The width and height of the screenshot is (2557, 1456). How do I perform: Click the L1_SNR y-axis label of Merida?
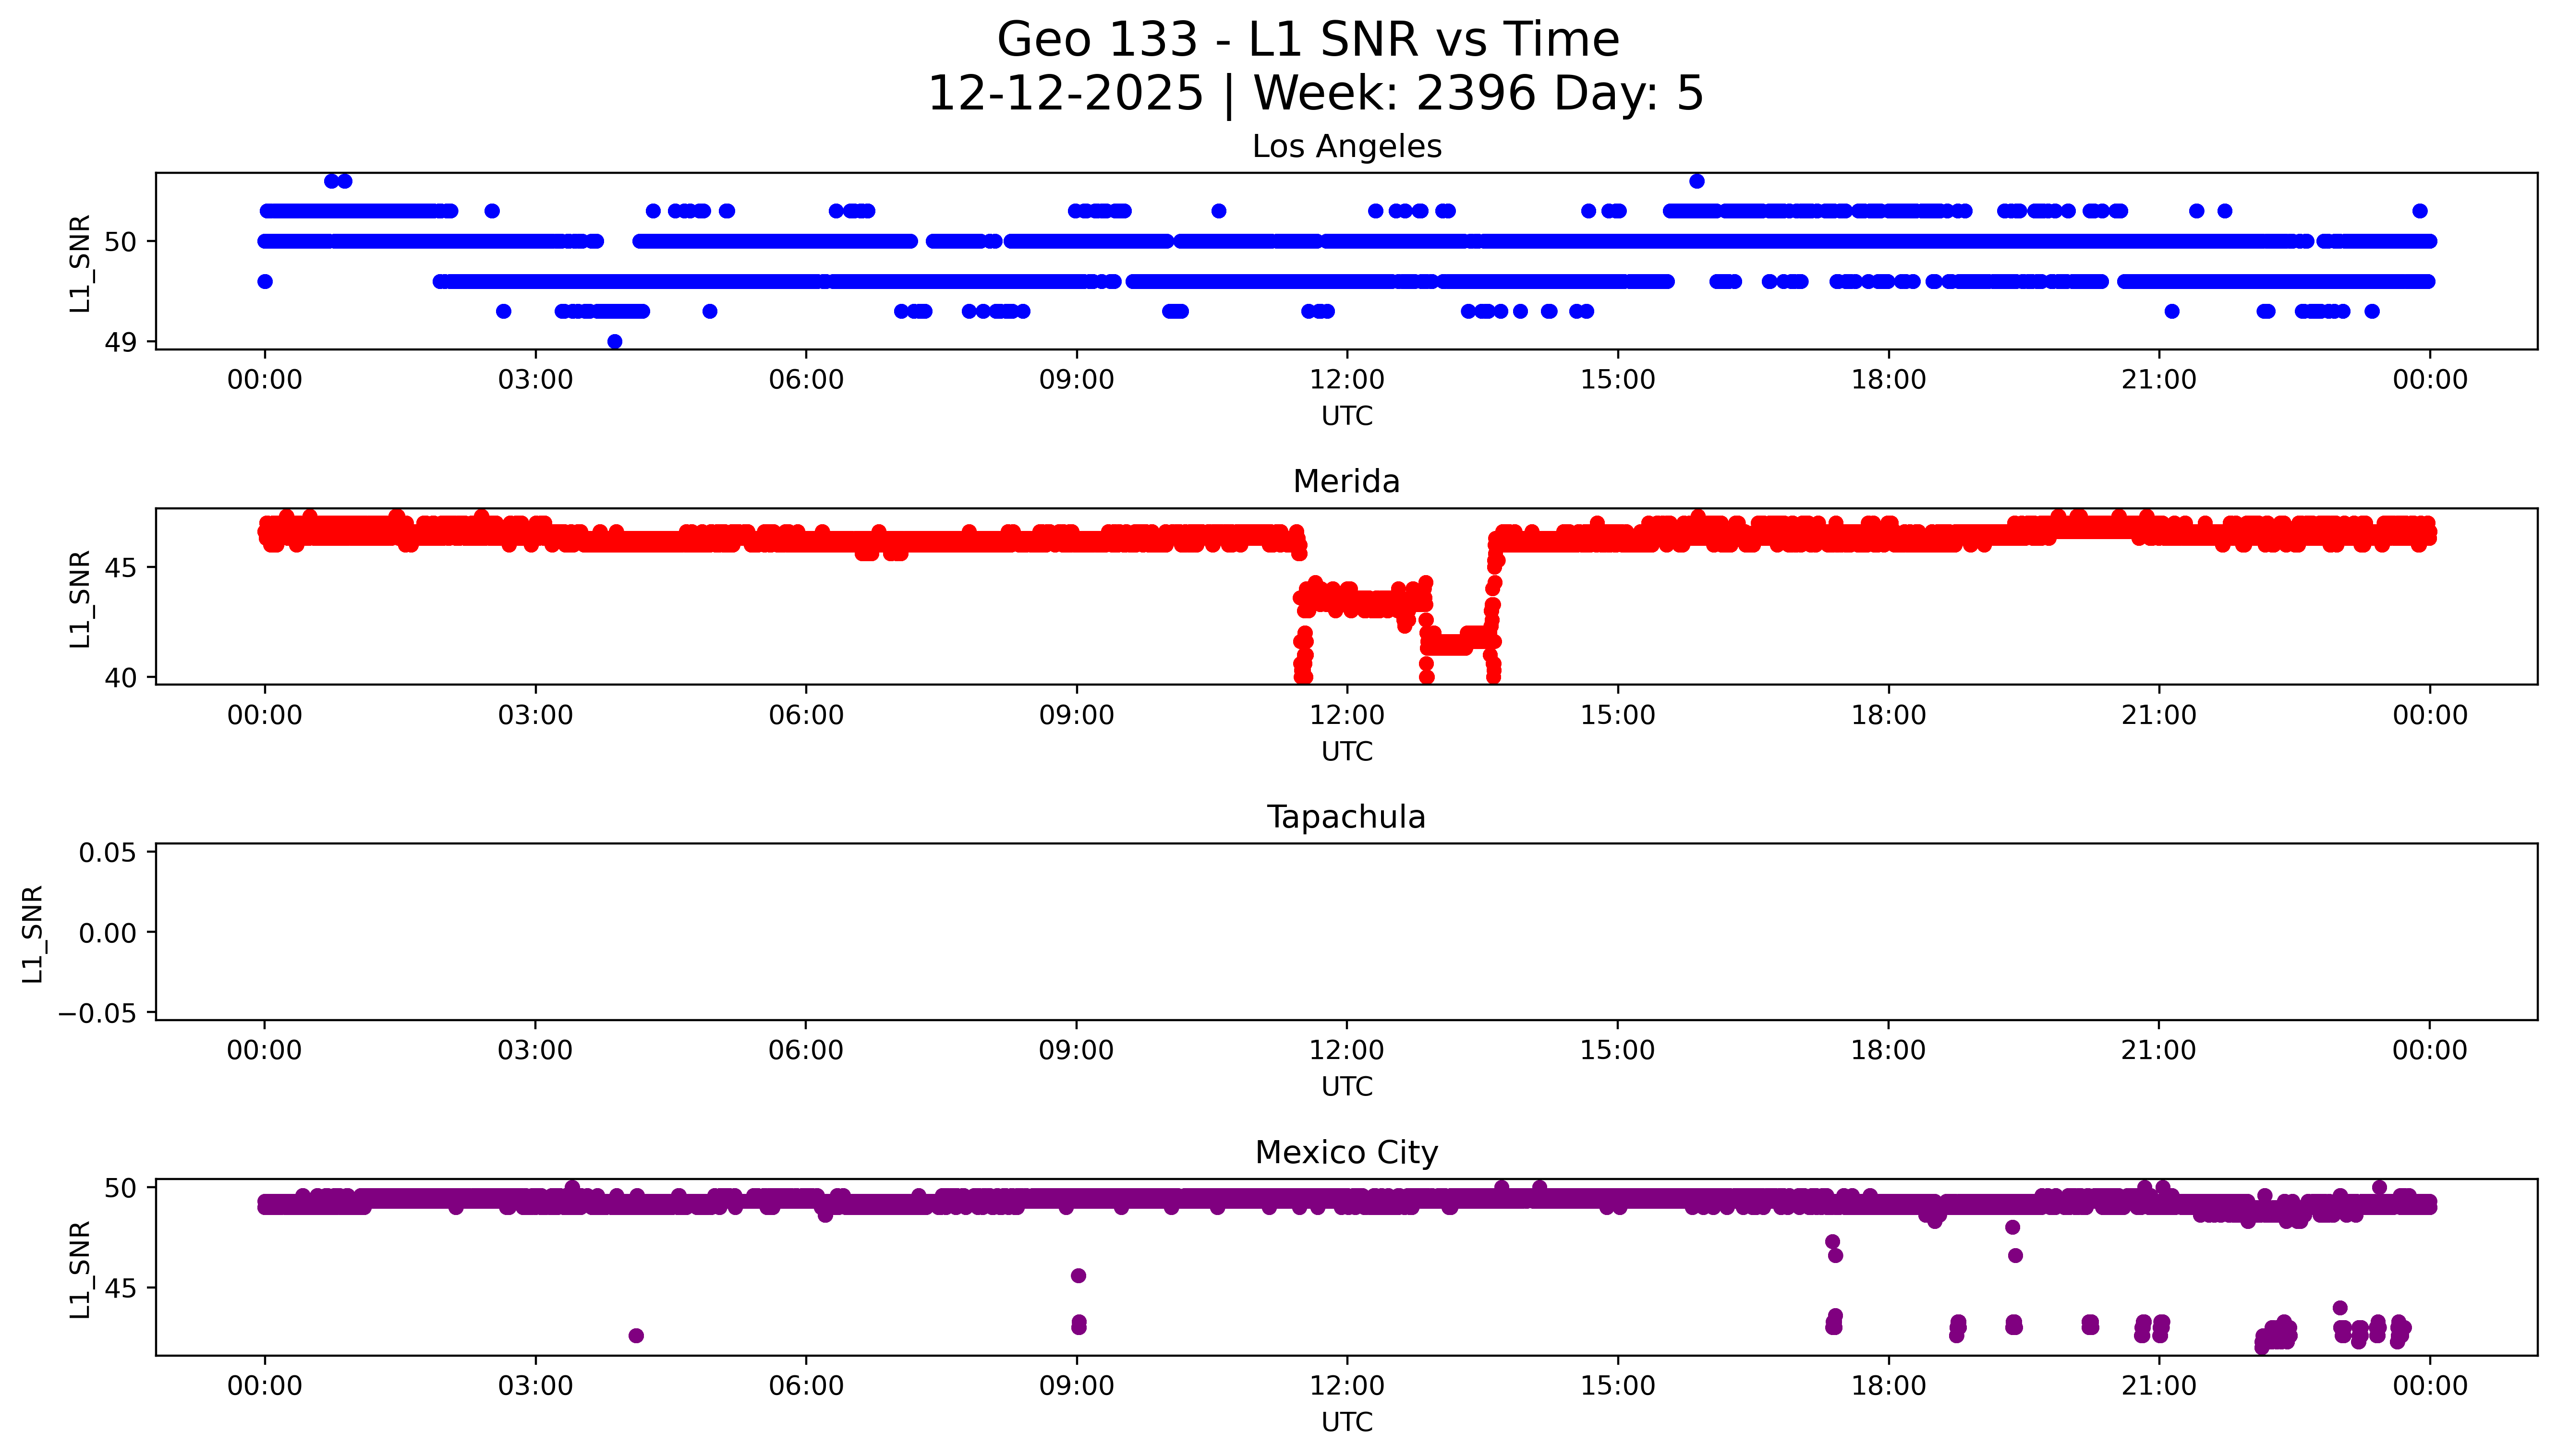80,599
